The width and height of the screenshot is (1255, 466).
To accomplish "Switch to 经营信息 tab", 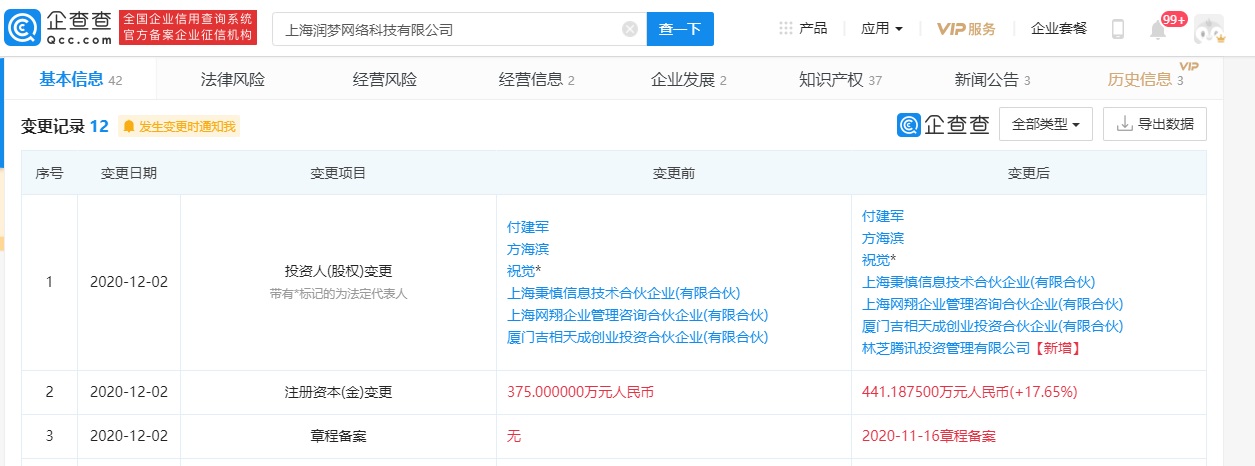I will click(537, 79).
